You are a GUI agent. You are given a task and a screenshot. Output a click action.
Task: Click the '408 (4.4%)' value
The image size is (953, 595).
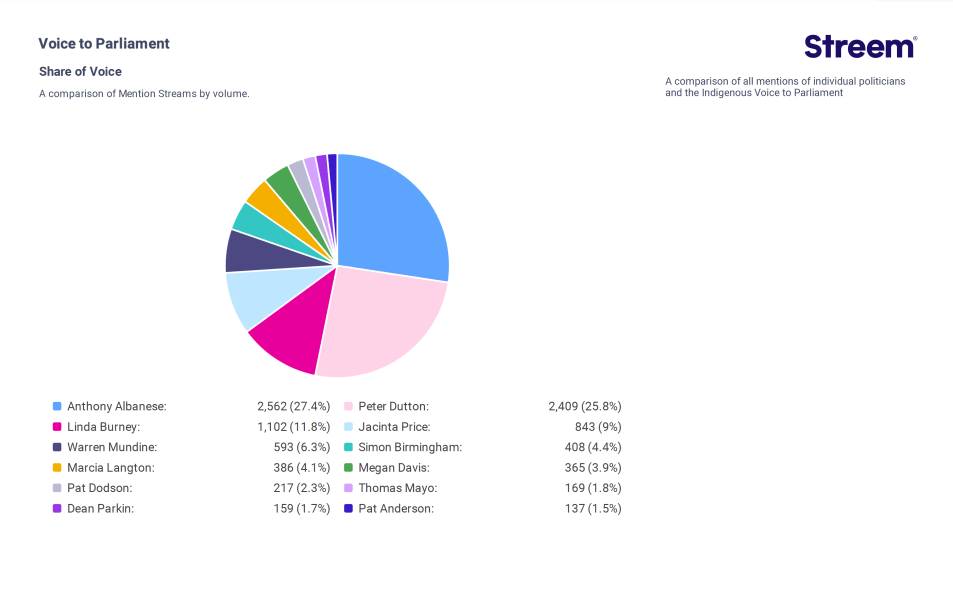click(x=593, y=447)
